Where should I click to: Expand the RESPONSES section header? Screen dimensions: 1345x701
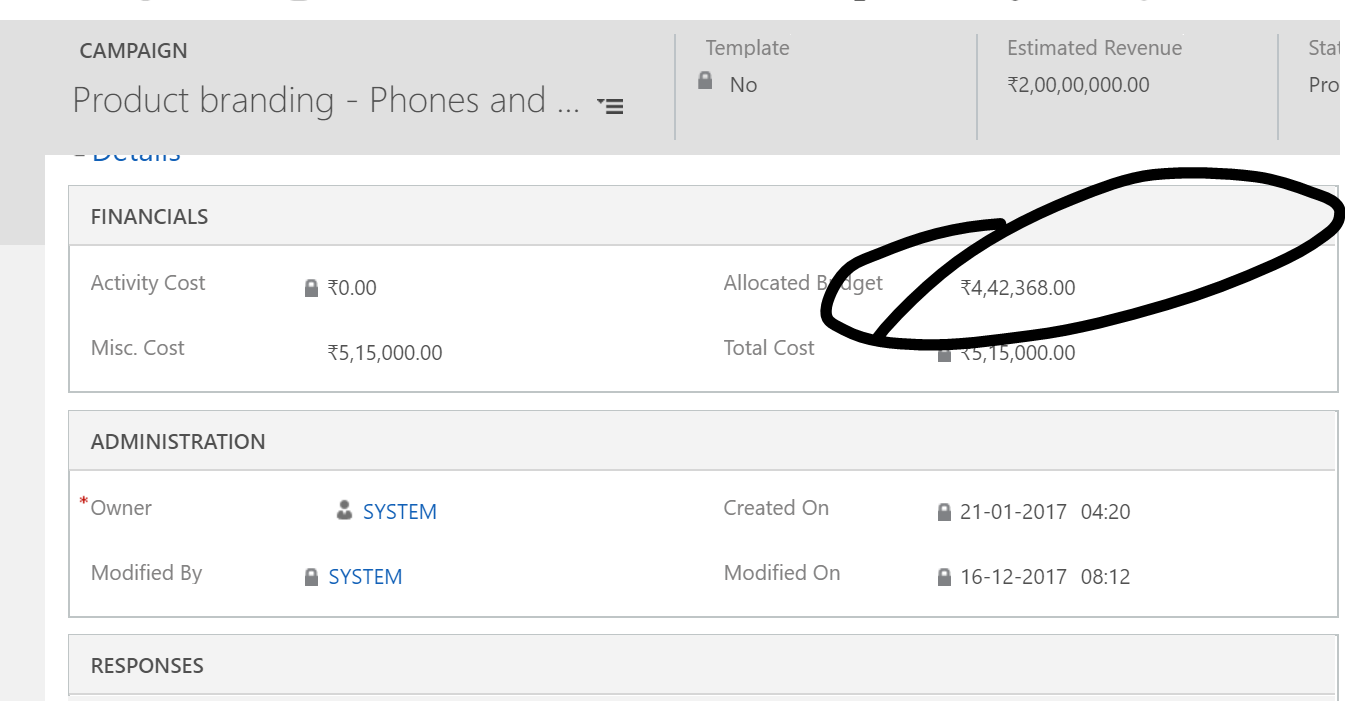(x=147, y=666)
